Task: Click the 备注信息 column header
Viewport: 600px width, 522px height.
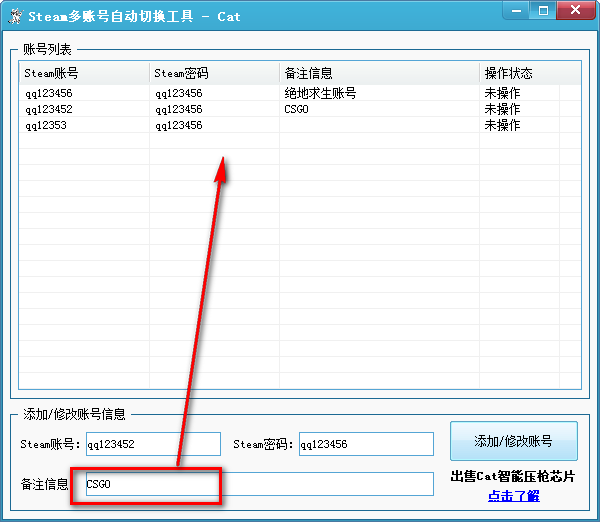Action: (379, 73)
